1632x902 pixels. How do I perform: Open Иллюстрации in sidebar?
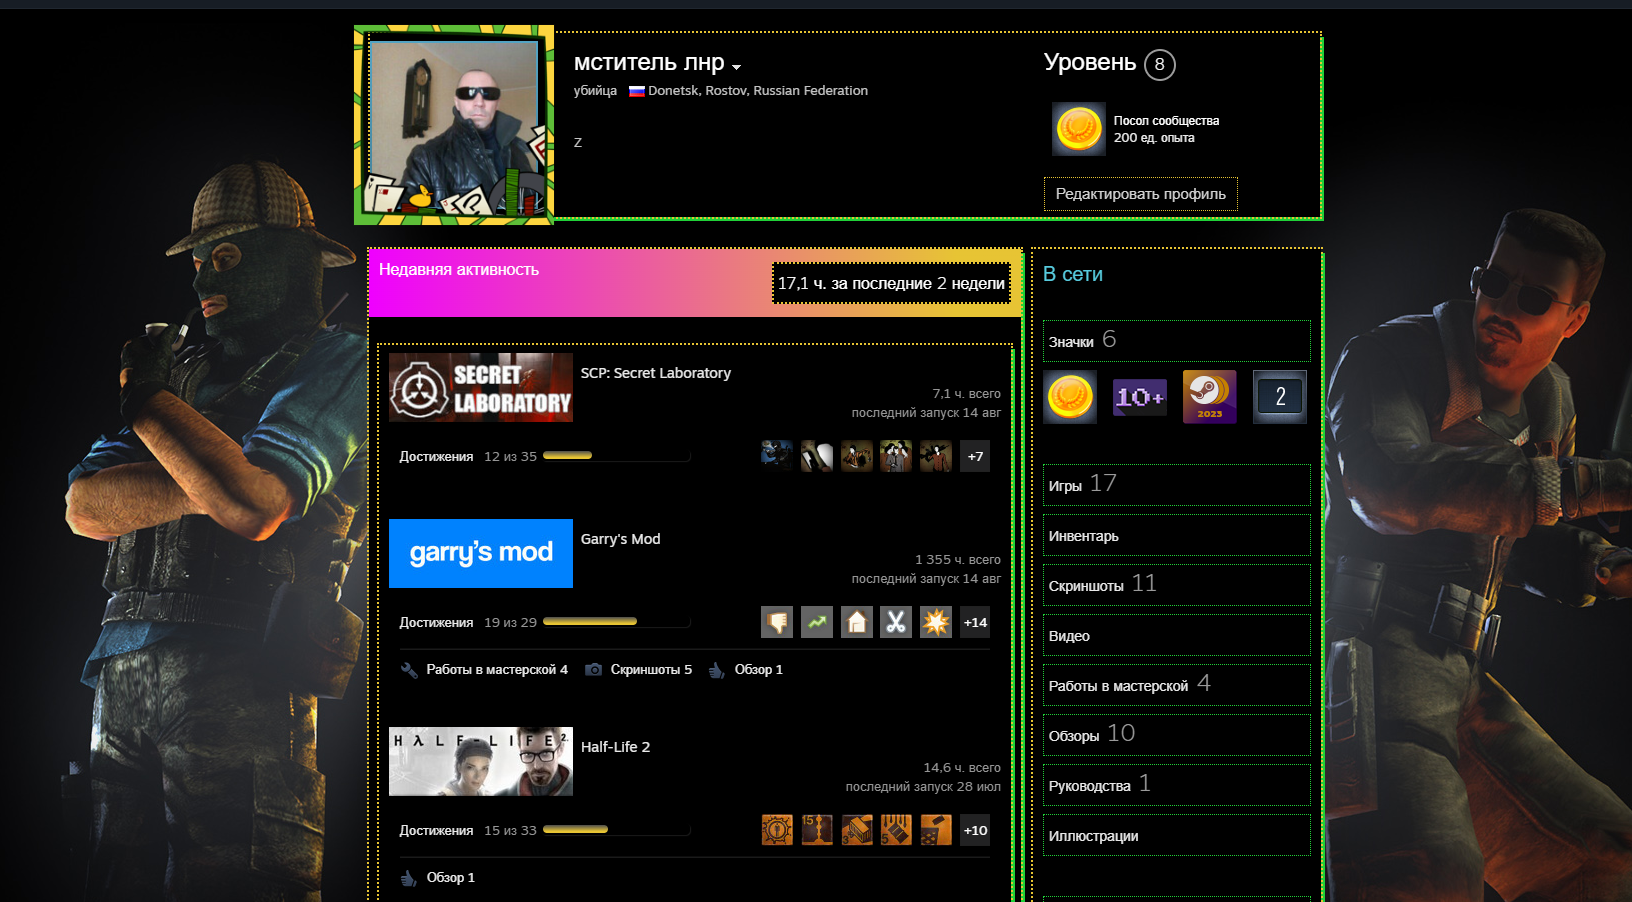click(x=1176, y=835)
